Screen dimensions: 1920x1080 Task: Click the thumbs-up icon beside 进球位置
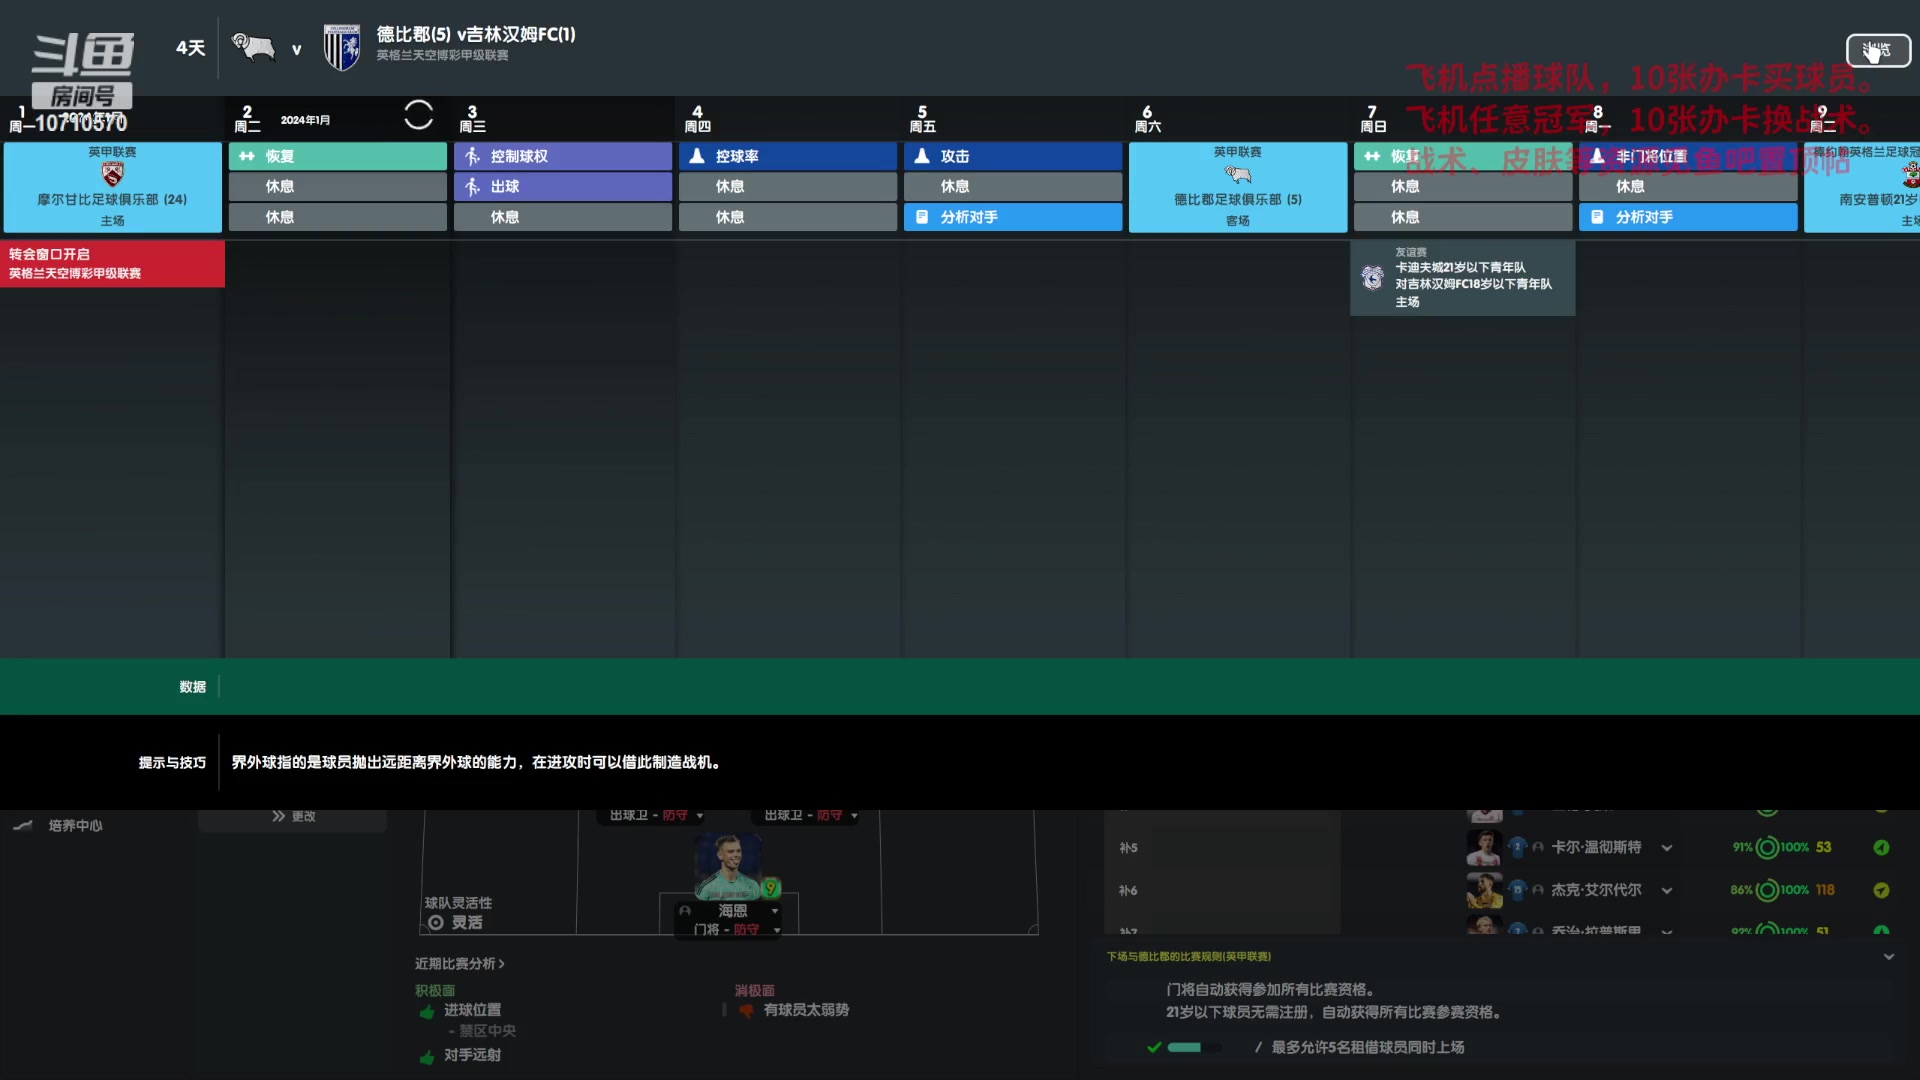427,1011
